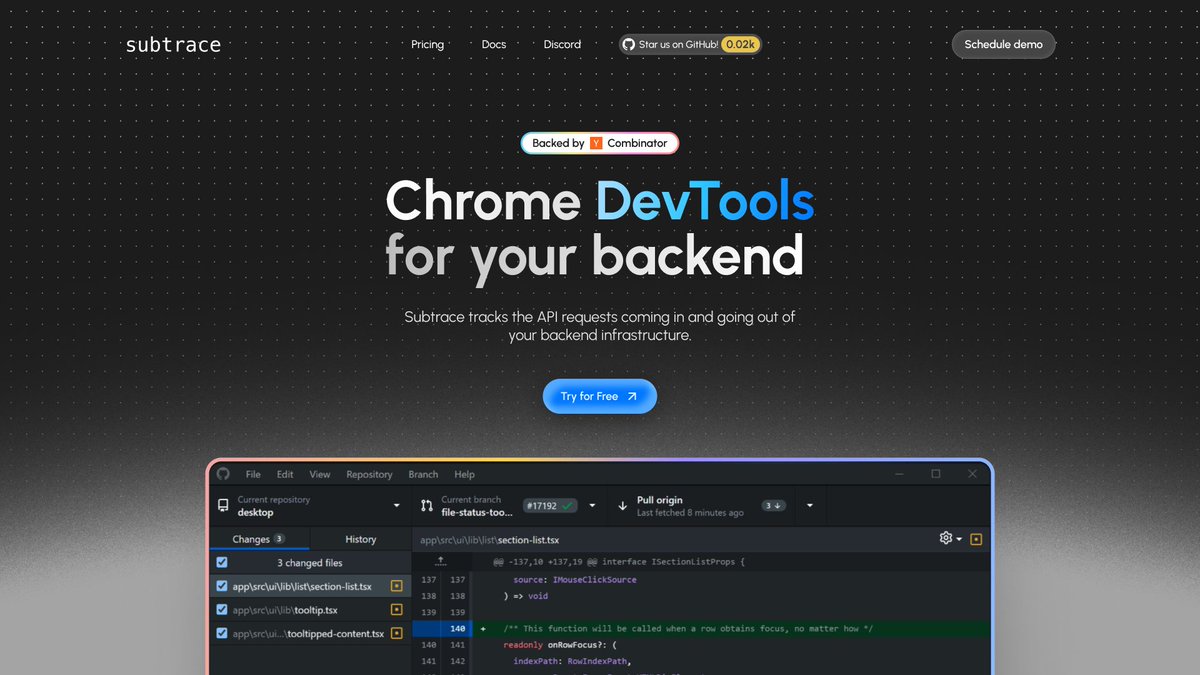Click modified status icon for tooltip.tsx

point(396,609)
